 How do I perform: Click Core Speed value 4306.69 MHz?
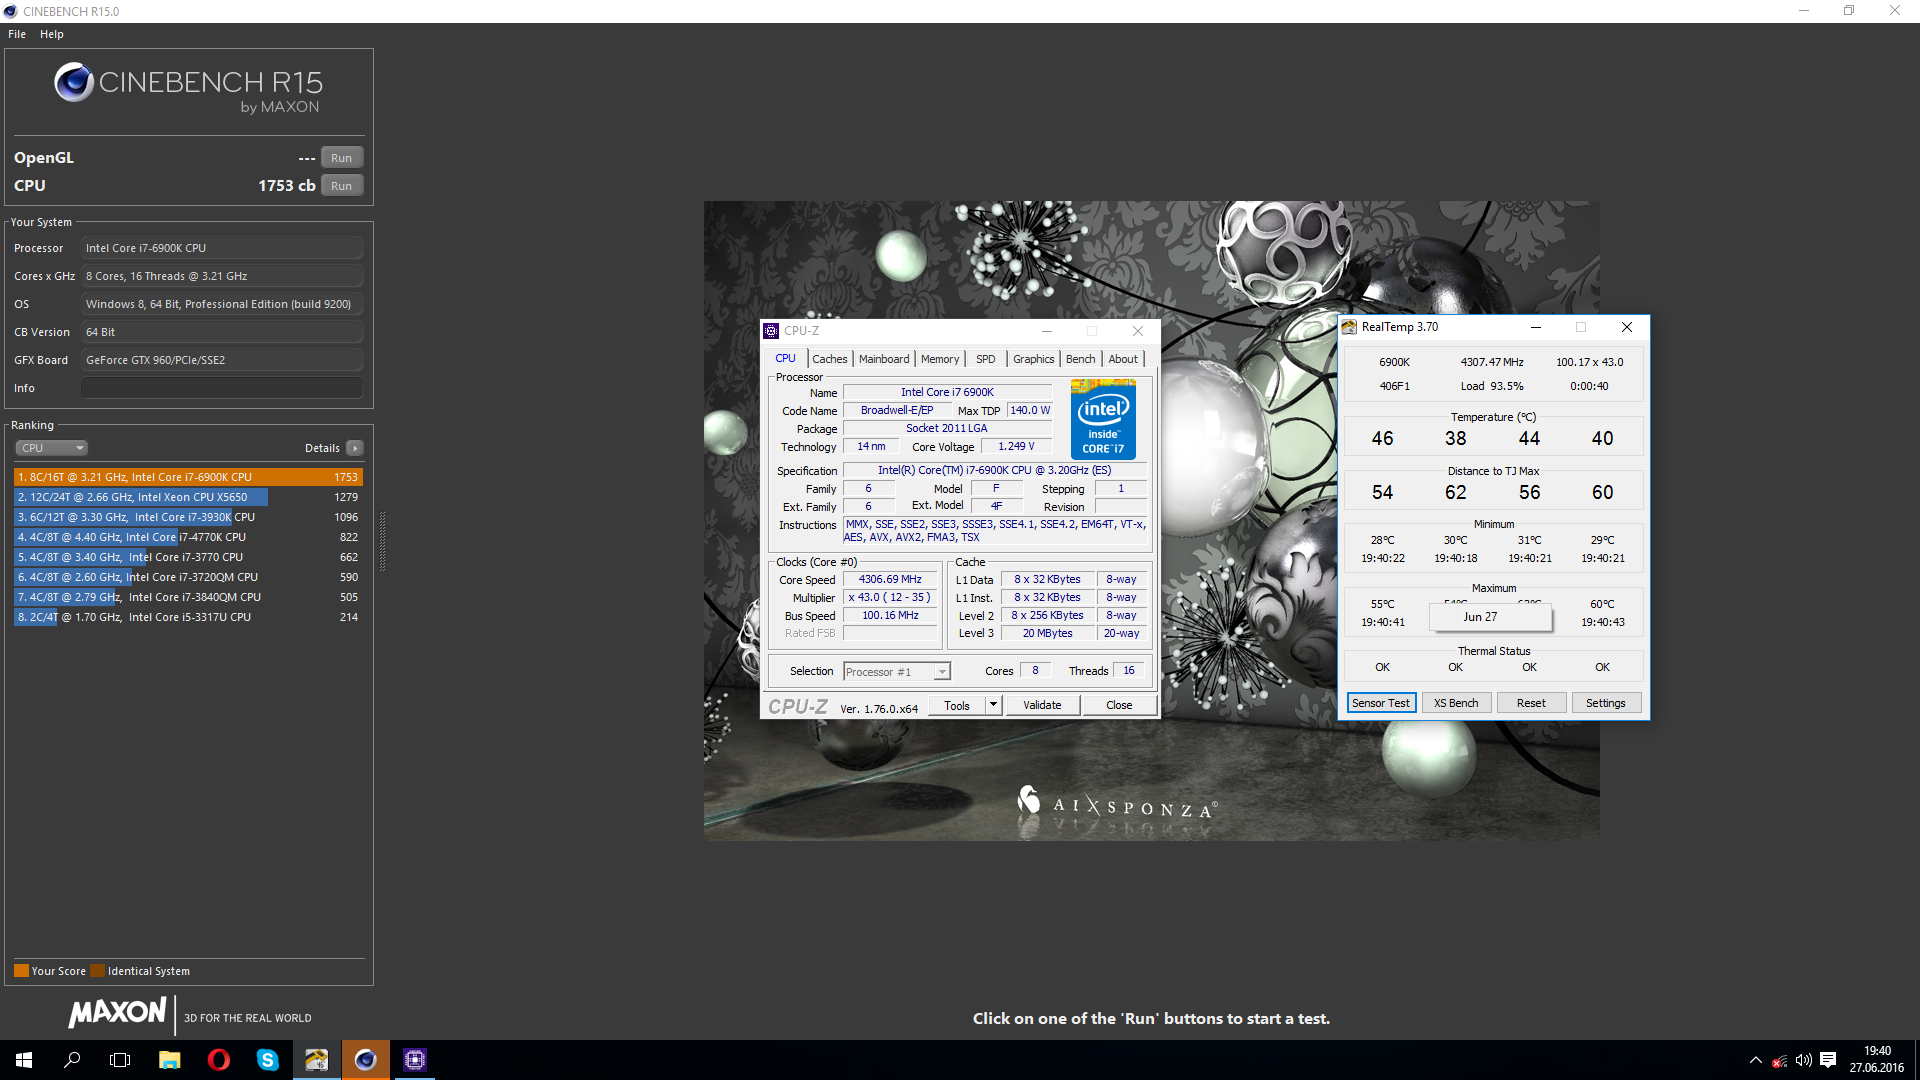890,579
